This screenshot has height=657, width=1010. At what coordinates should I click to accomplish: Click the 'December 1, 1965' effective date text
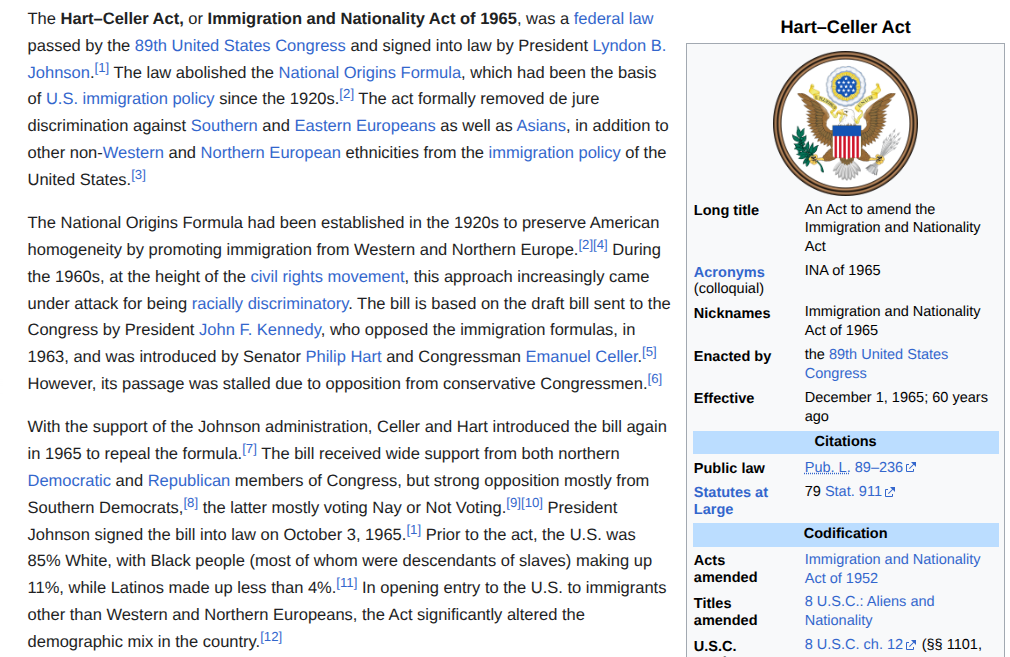(865, 397)
